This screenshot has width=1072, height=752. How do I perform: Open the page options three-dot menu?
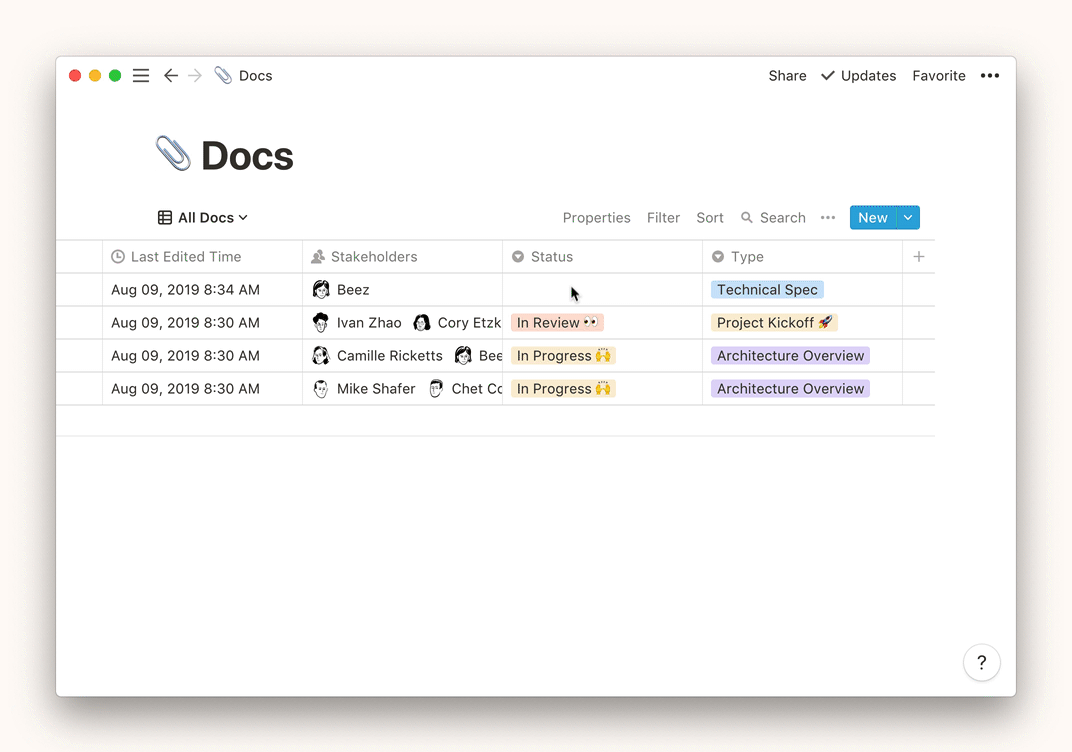click(x=989, y=76)
